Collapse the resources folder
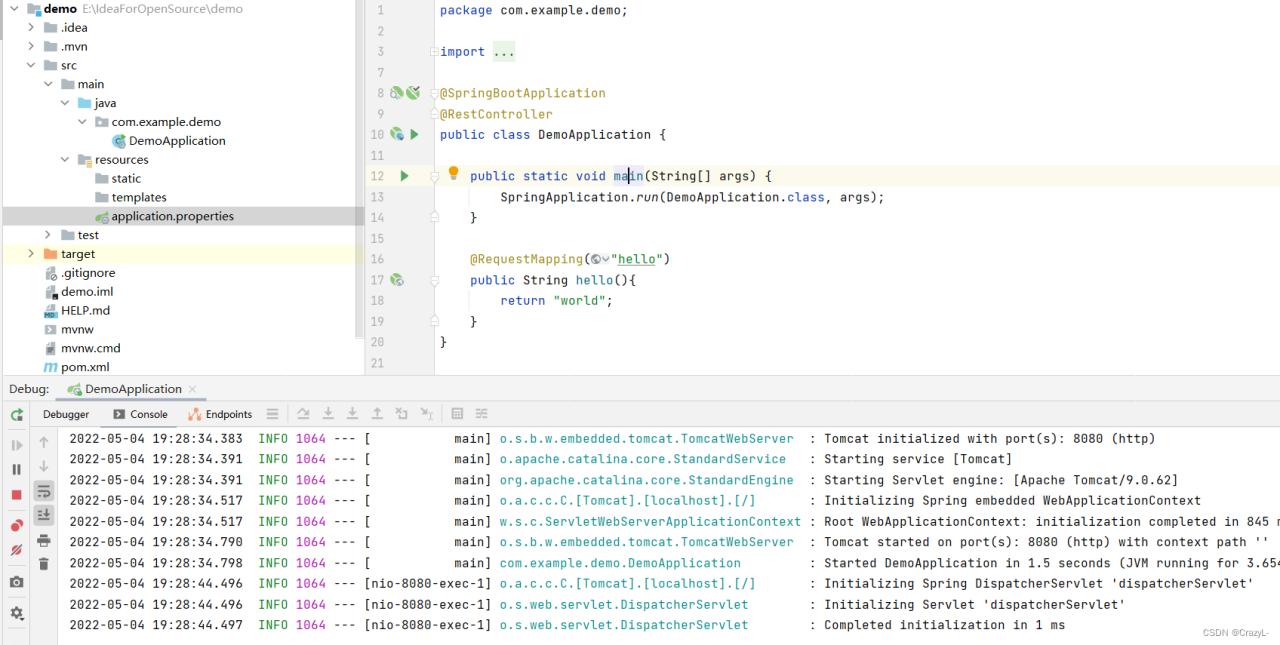Image resolution: width=1280 pixels, height=645 pixels. (64, 160)
